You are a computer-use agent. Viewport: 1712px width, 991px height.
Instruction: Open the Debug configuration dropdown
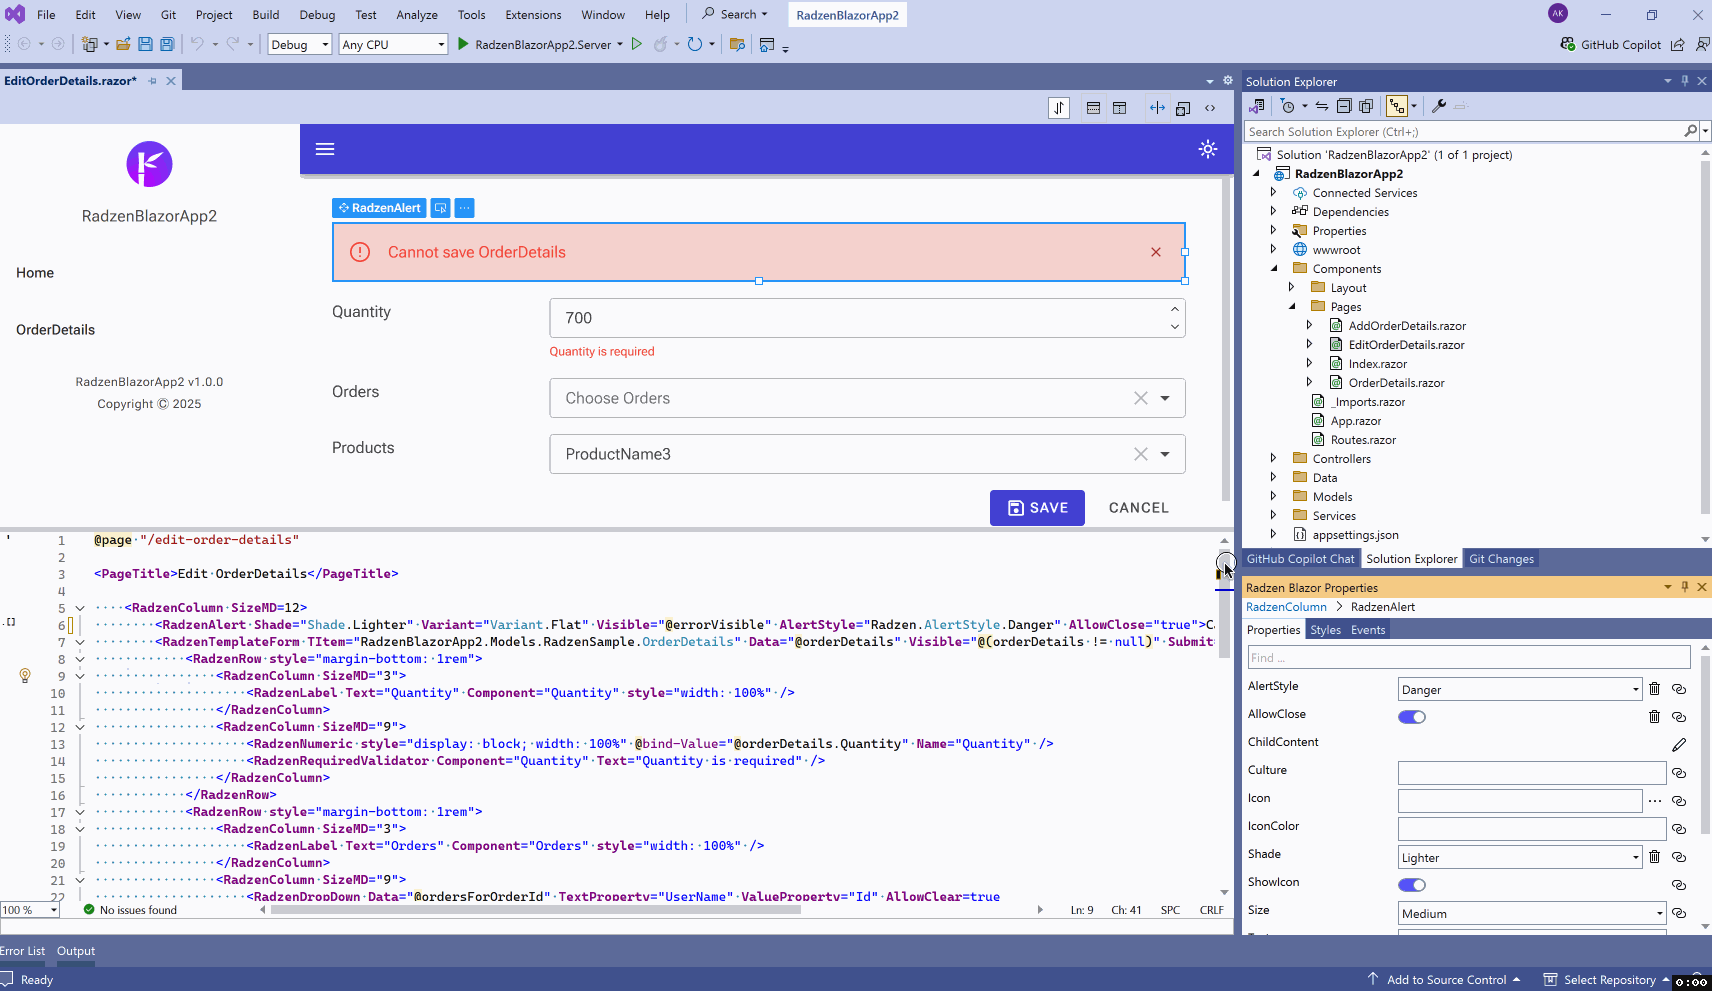click(300, 44)
